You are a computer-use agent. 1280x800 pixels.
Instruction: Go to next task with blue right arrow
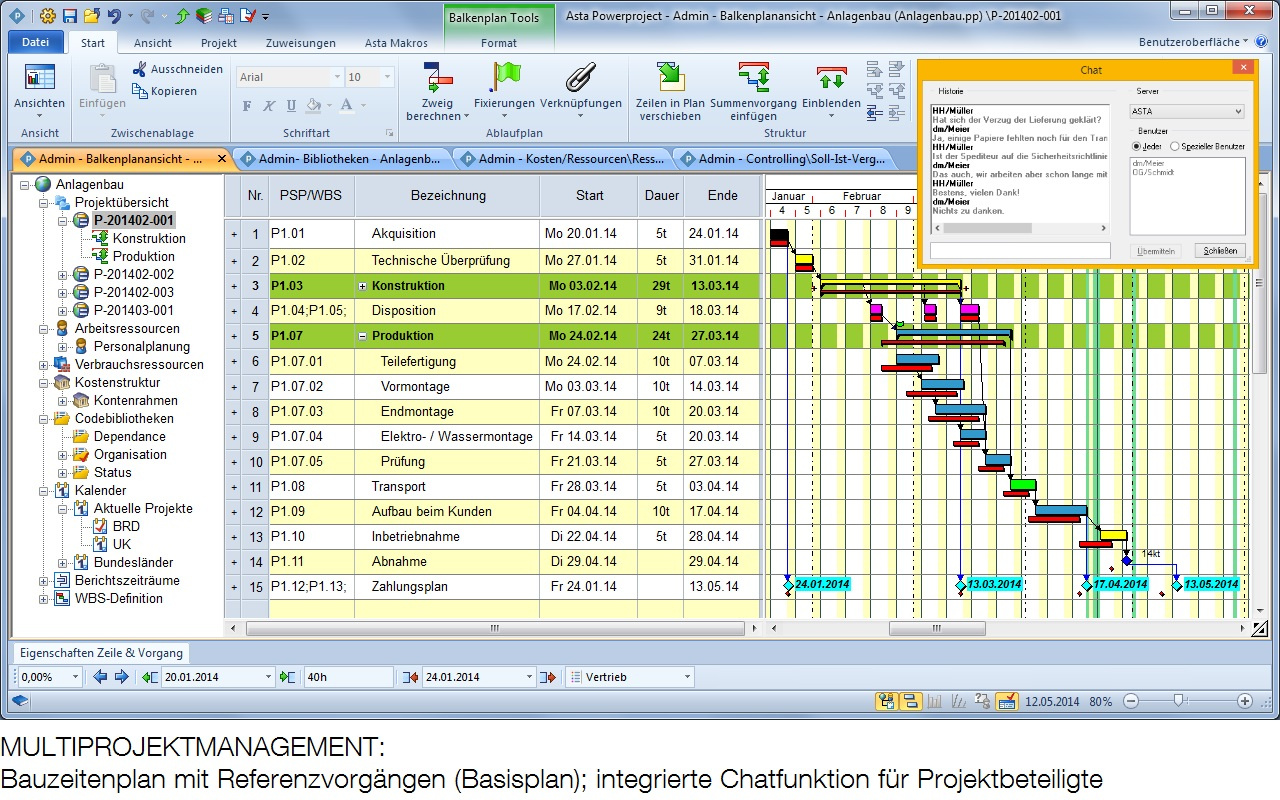(x=122, y=677)
